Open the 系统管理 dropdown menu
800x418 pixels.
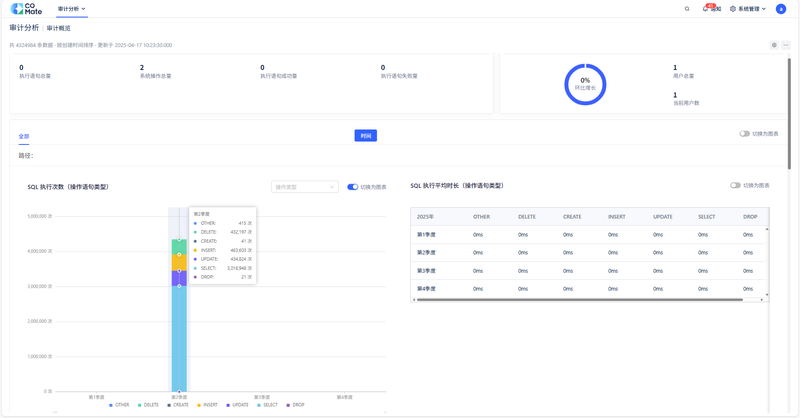pyautogui.click(x=748, y=9)
